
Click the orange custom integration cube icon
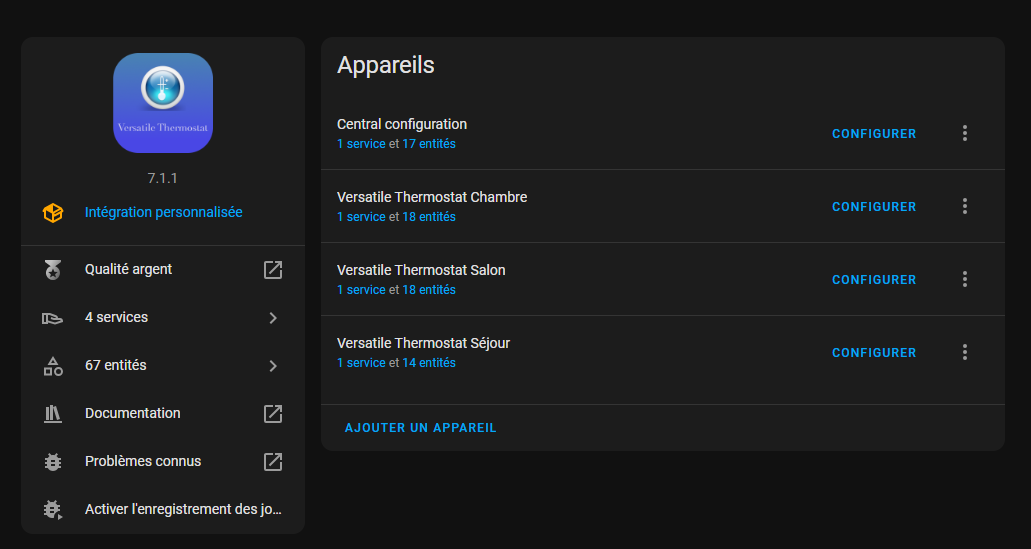pos(53,212)
